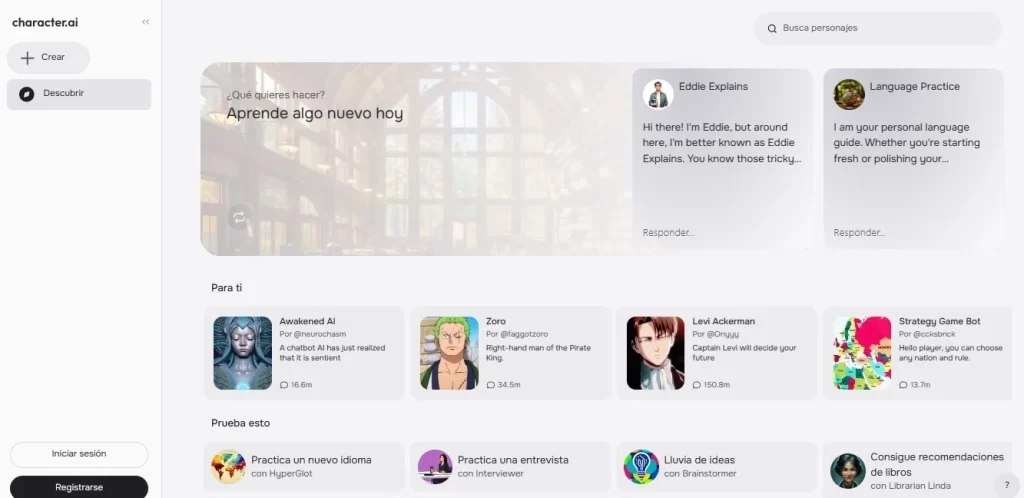Click the ¿Qué quieres hacer? banner text

coord(276,95)
